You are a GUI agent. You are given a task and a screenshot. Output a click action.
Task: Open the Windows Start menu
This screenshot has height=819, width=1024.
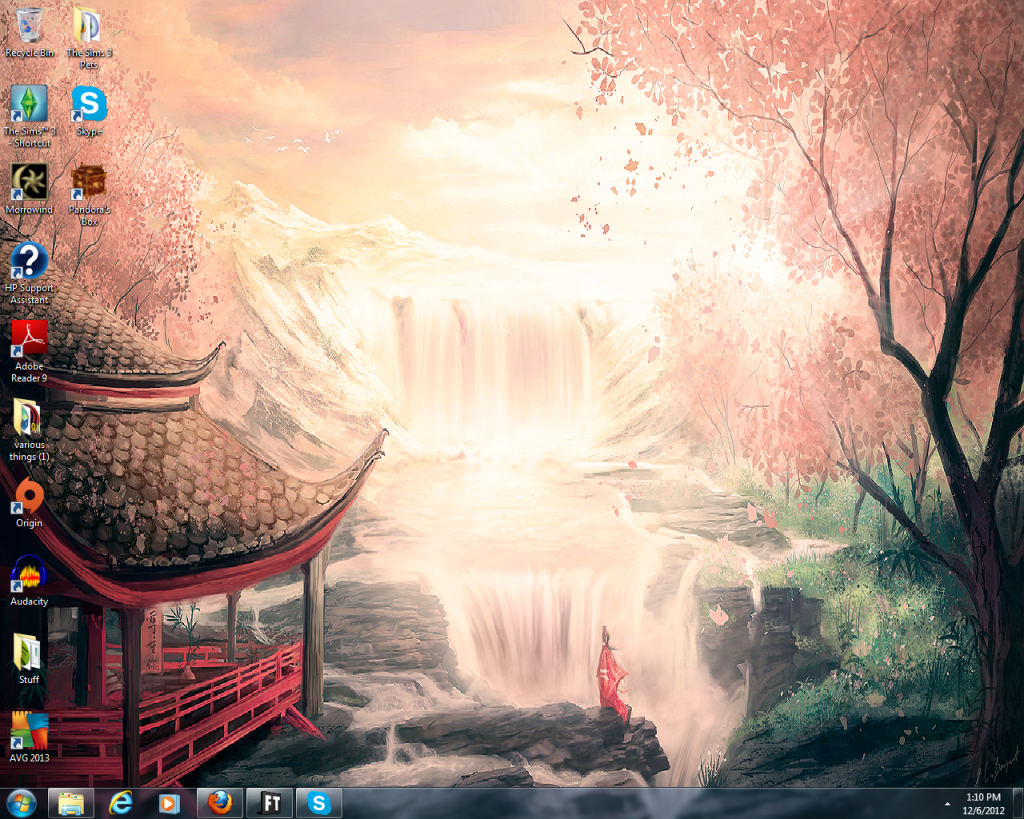point(21,802)
